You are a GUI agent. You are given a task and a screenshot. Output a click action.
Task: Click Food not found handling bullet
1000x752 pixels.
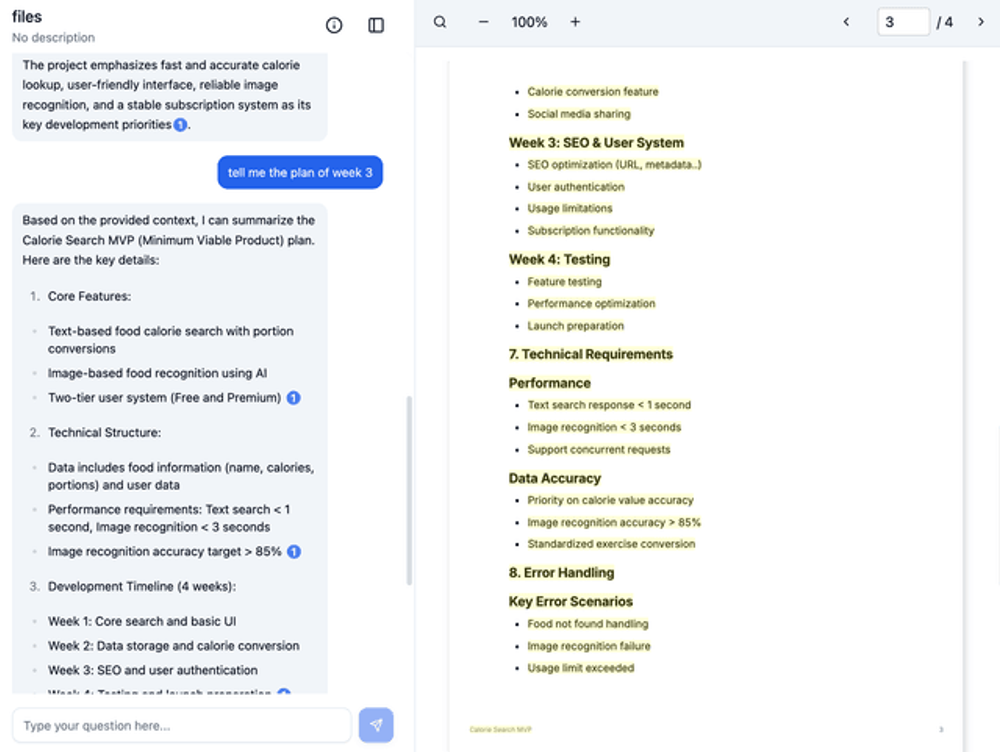click(x=587, y=623)
